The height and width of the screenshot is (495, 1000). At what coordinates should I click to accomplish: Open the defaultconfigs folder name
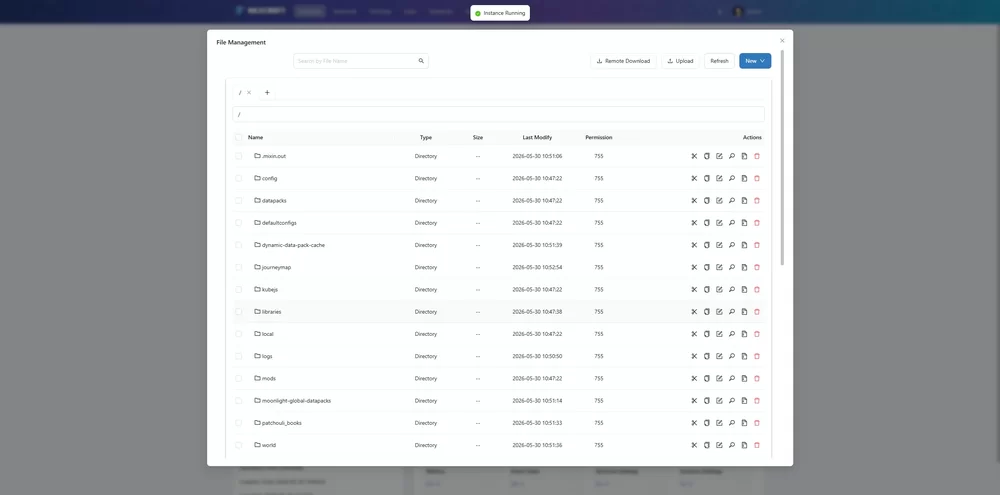pyautogui.click(x=279, y=223)
